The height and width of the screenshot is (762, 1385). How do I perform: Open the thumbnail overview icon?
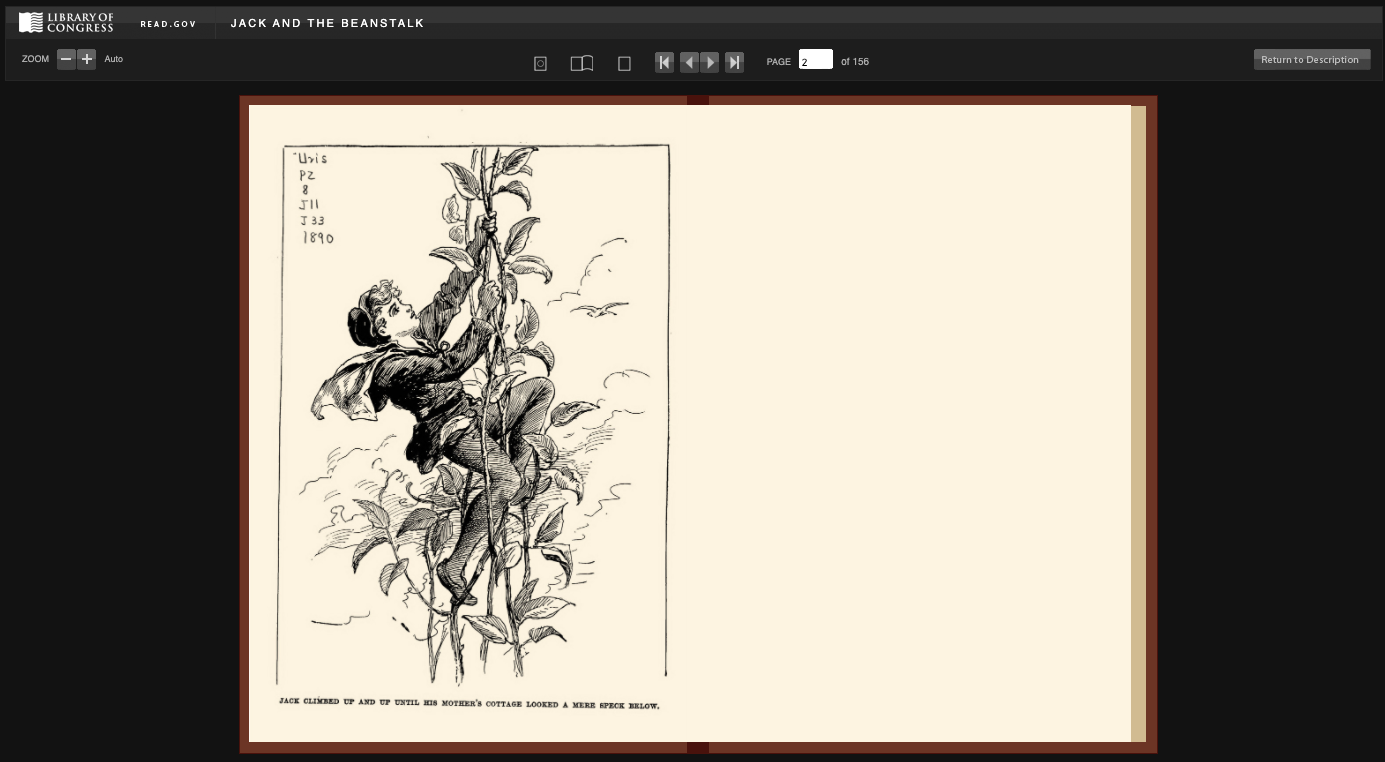[540, 62]
